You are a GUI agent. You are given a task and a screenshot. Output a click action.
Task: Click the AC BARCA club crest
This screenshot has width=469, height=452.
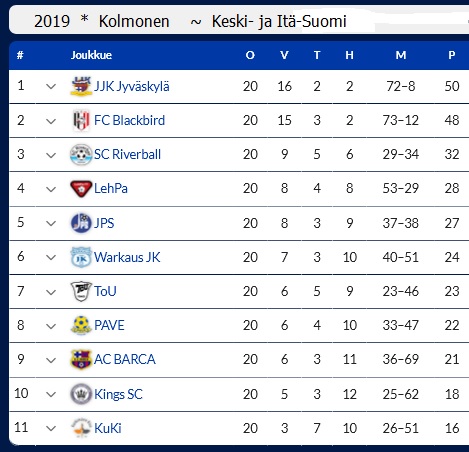tap(81, 359)
